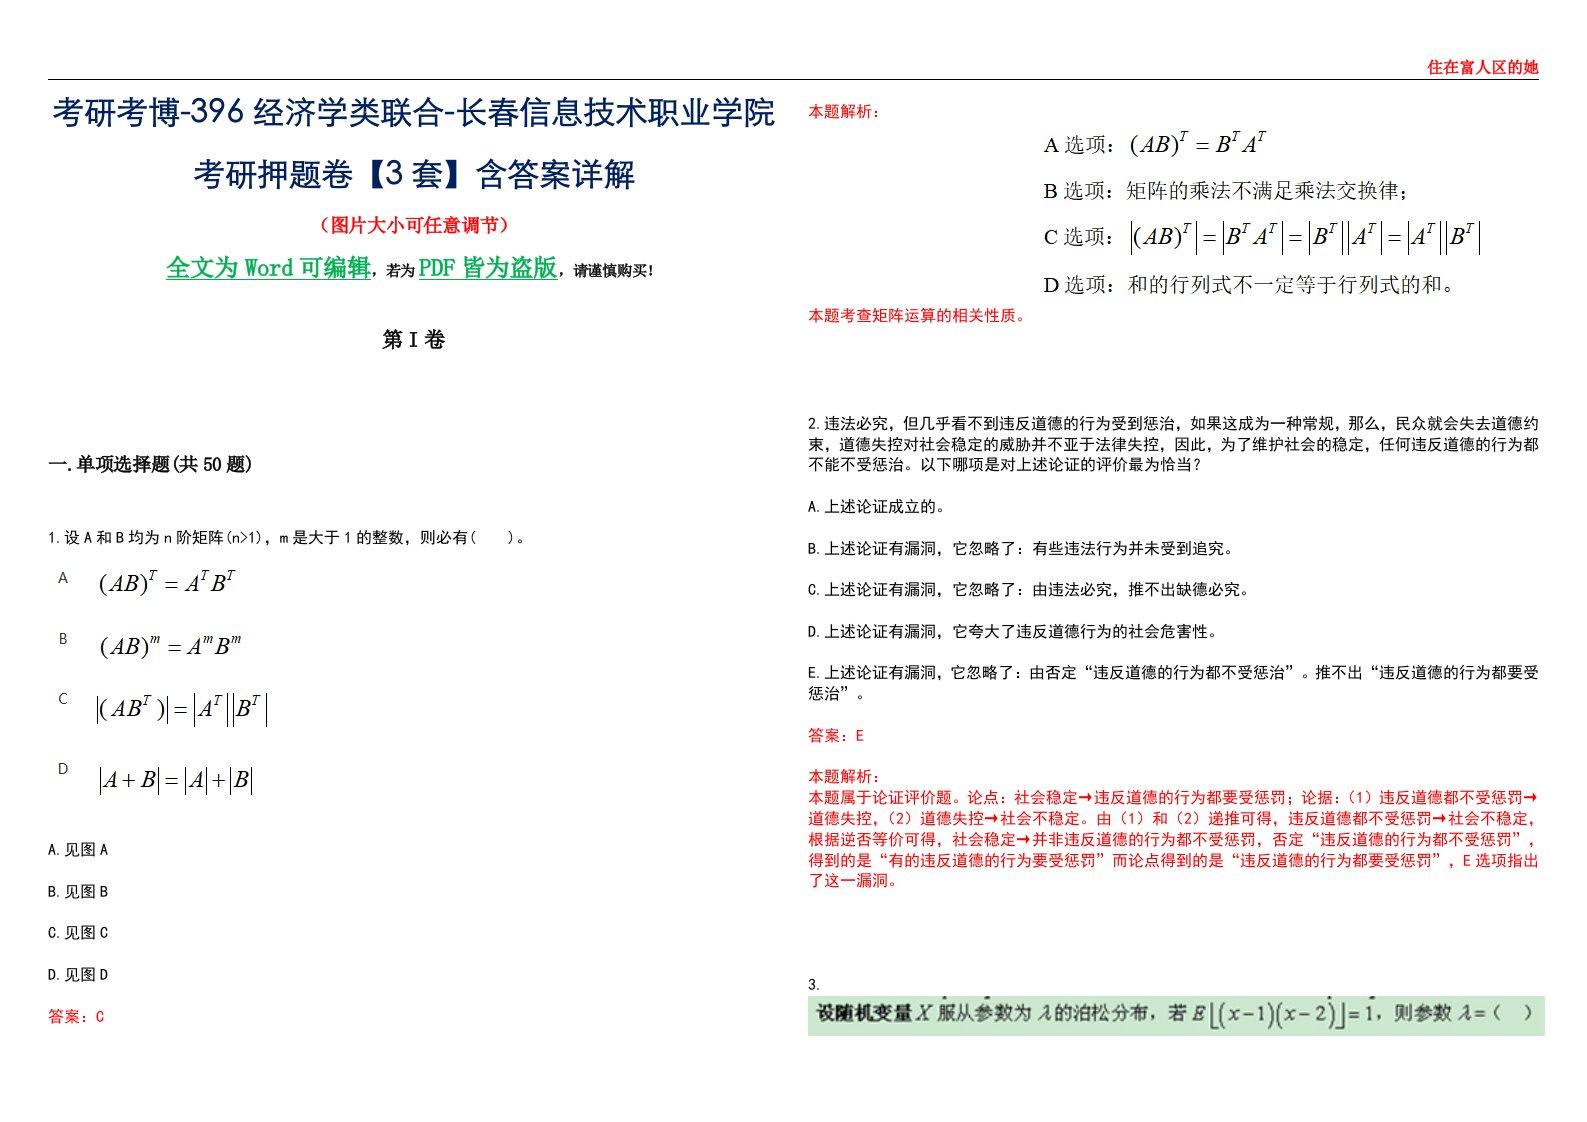The height and width of the screenshot is (1122, 1587).
Task: Select option B about '有些违法行为并未受到追究'
Action: 1021,549
